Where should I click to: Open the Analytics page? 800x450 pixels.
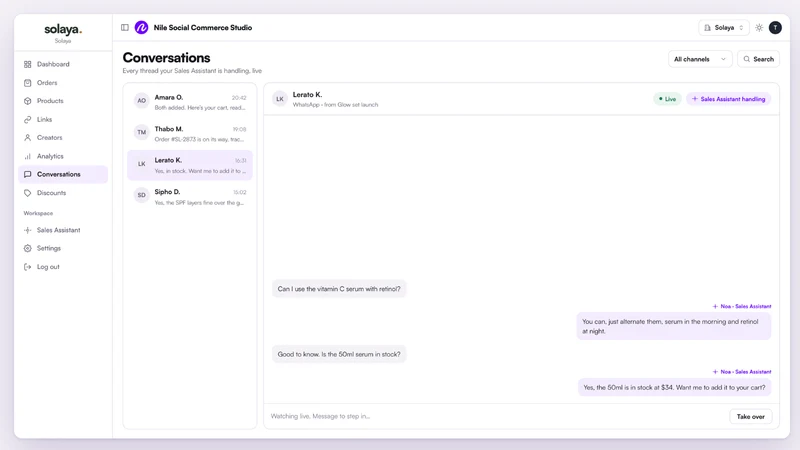tap(63, 156)
